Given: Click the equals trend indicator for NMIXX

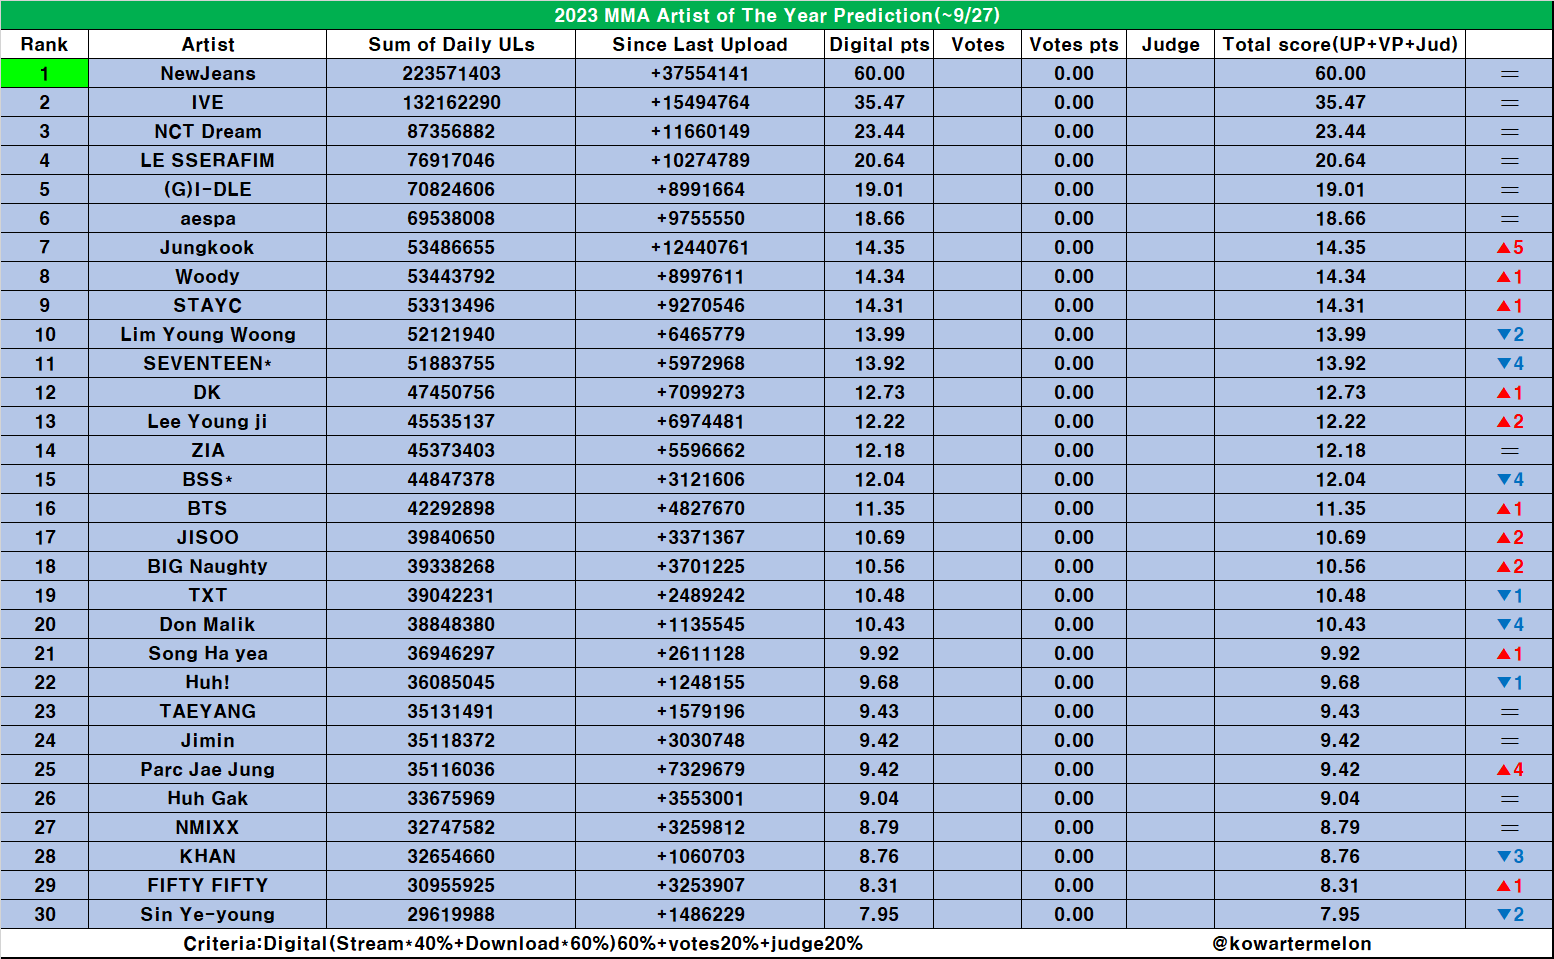Looking at the screenshot, I should pyautogui.click(x=1510, y=828).
